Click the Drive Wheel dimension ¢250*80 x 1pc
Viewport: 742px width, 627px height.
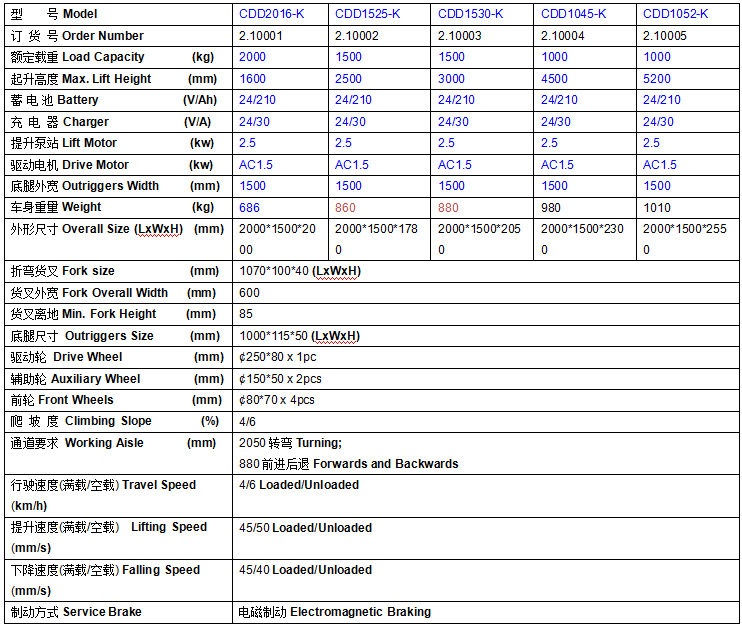(279, 357)
